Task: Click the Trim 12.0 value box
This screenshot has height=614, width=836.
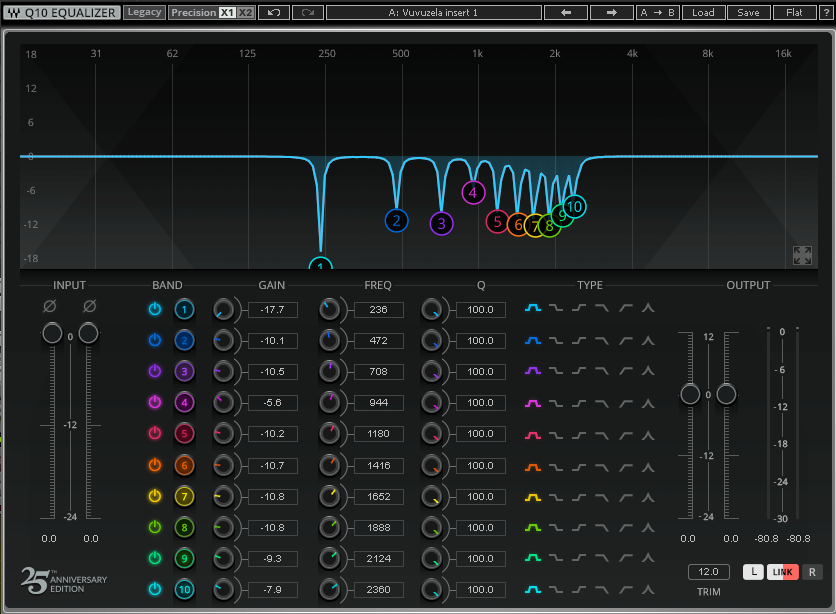Action: click(709, 572)
